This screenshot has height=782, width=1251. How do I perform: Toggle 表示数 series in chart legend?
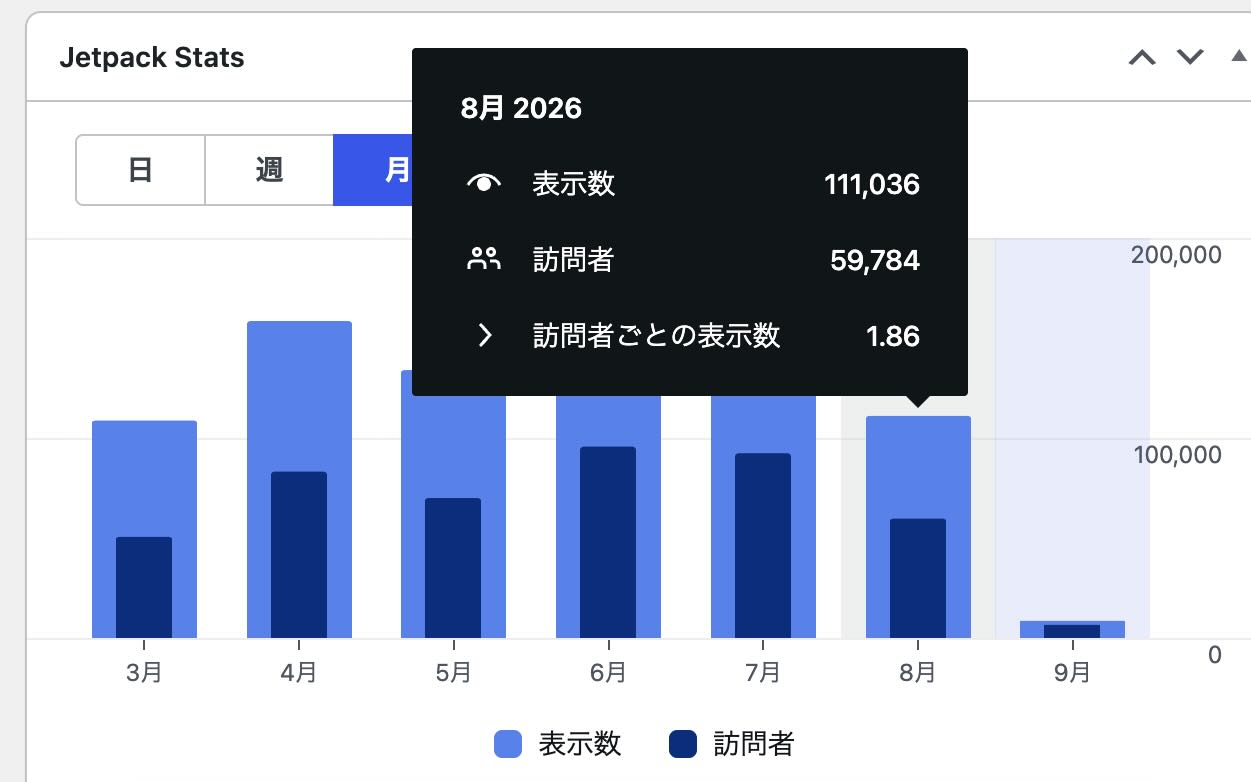click(558, 744)
